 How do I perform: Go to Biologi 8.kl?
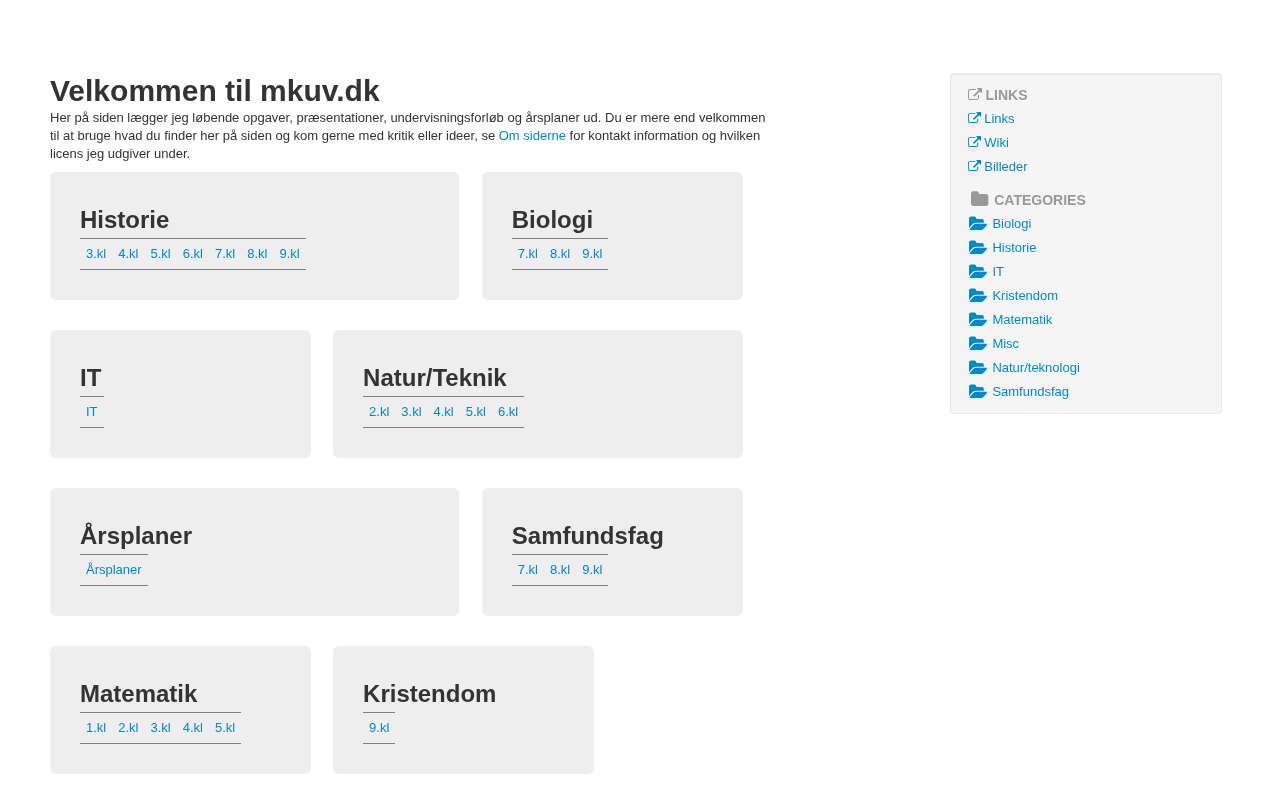[560, 254]
